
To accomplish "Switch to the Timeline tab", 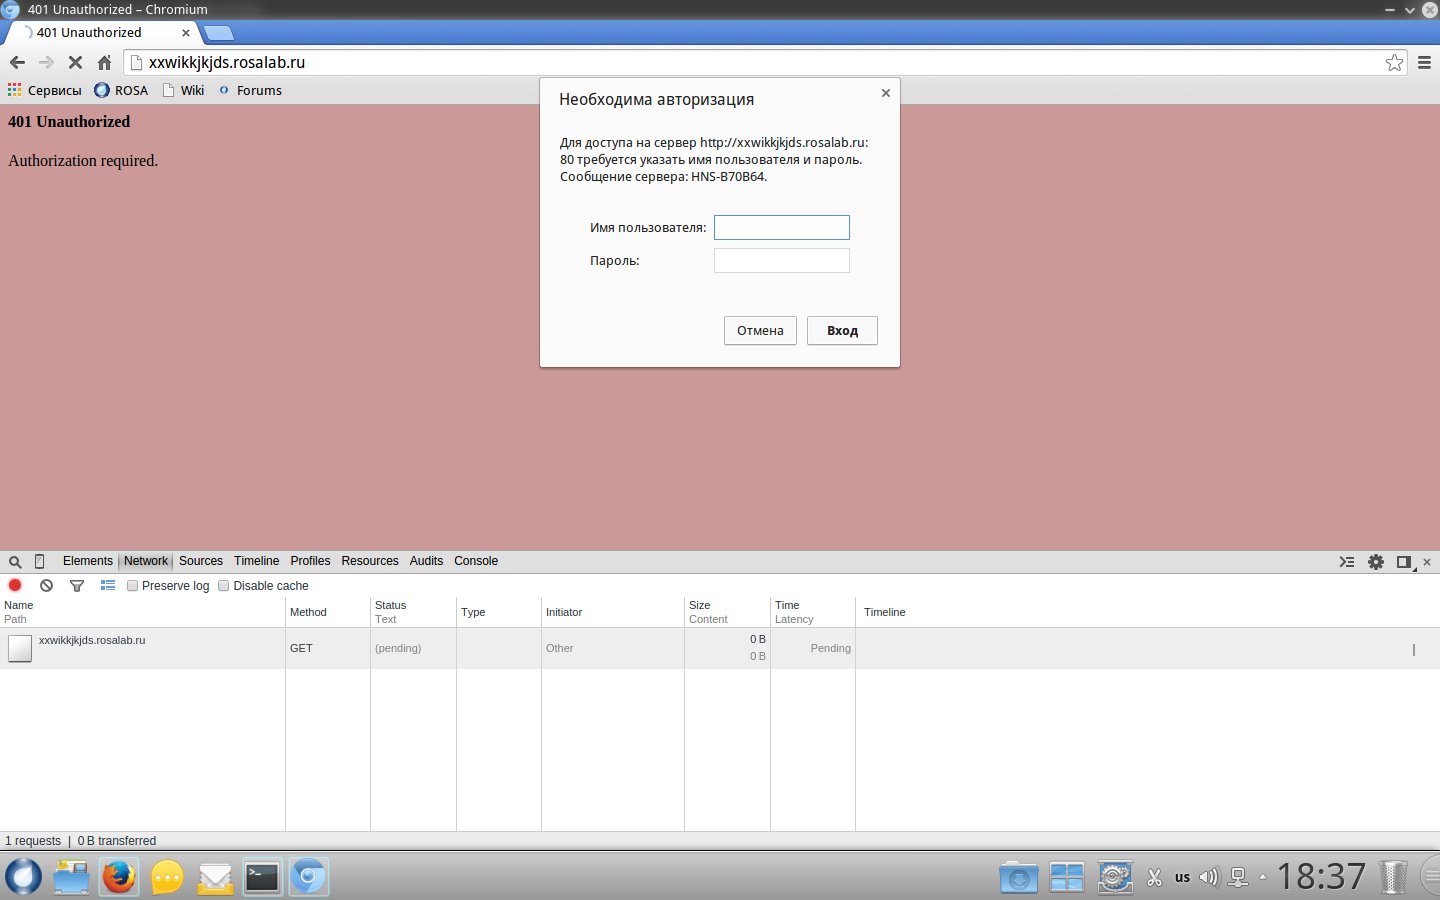I will [257, 561].
